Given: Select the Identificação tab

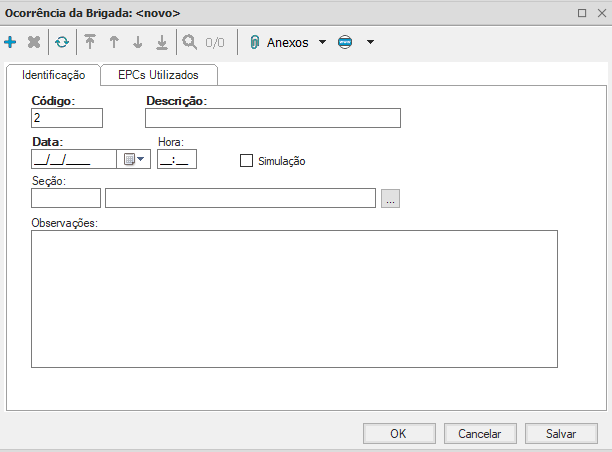Looking at the screenshot, I should [54, 75].
